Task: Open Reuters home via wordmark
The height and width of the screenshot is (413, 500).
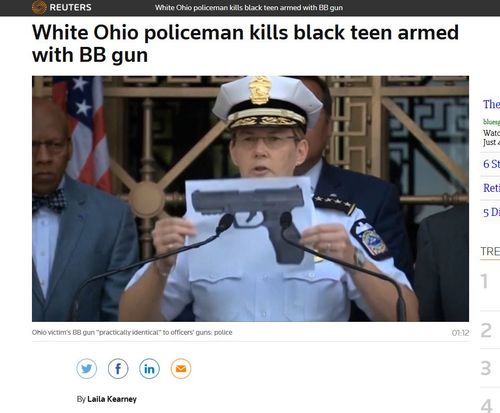Action: (70, 7)
